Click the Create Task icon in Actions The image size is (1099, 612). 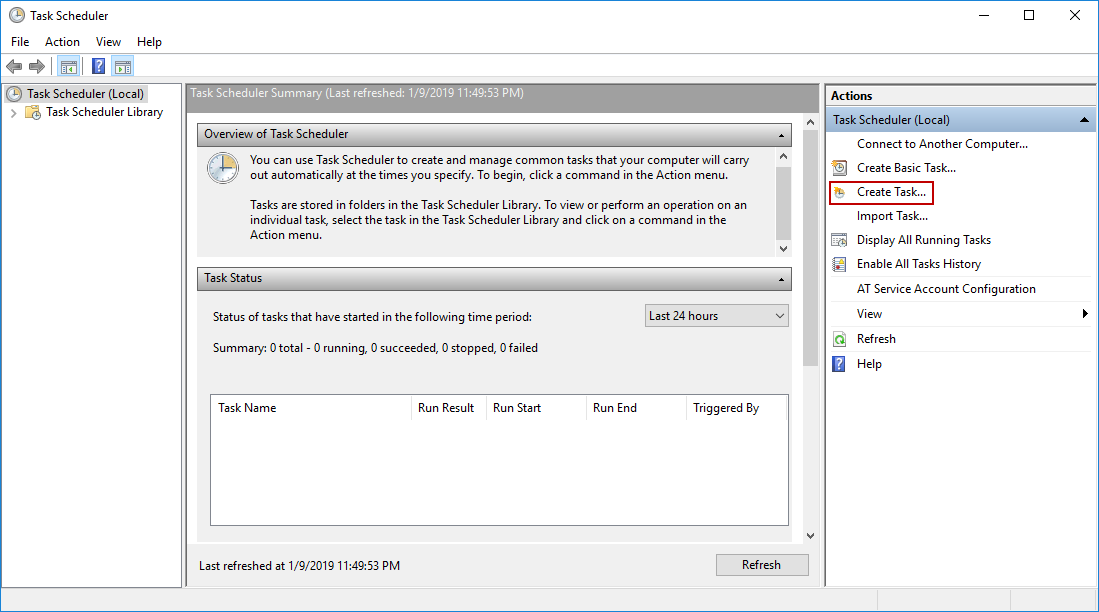click(x=839, y=192)
